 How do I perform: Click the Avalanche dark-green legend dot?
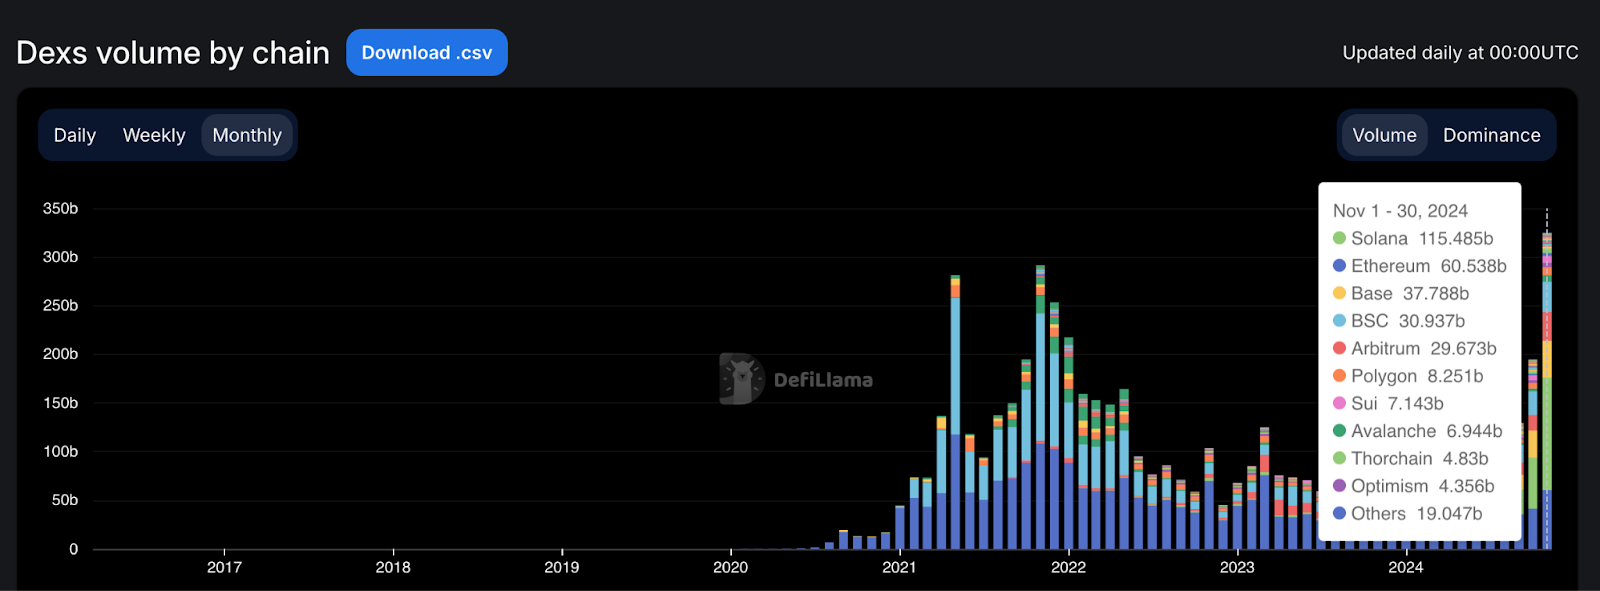pos(1339,431)
